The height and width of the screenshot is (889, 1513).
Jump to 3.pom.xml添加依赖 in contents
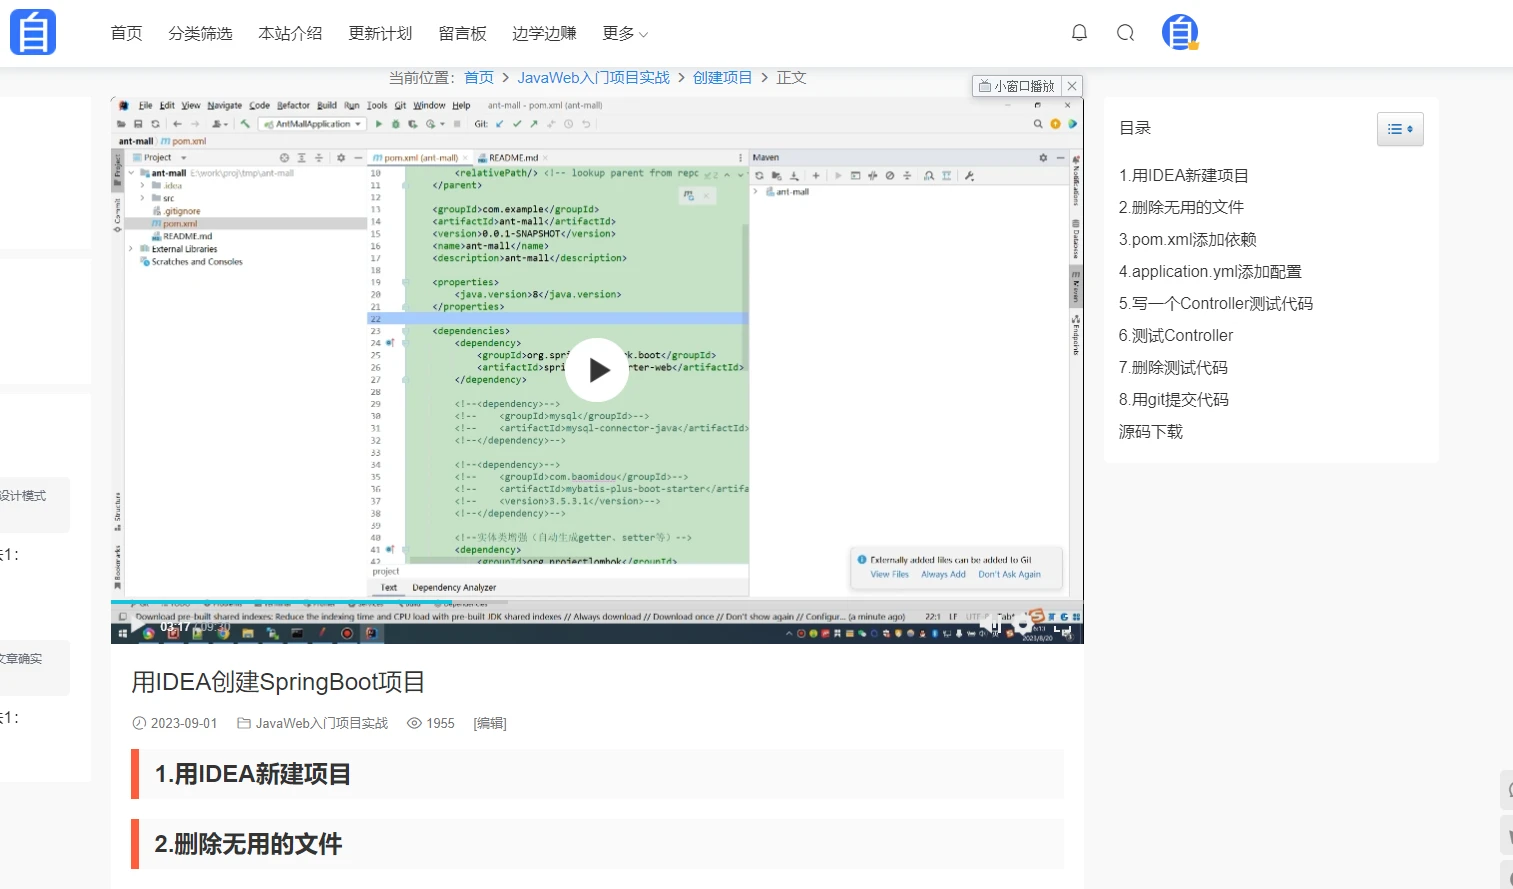pyautogui.click(x=1187, y=239)
